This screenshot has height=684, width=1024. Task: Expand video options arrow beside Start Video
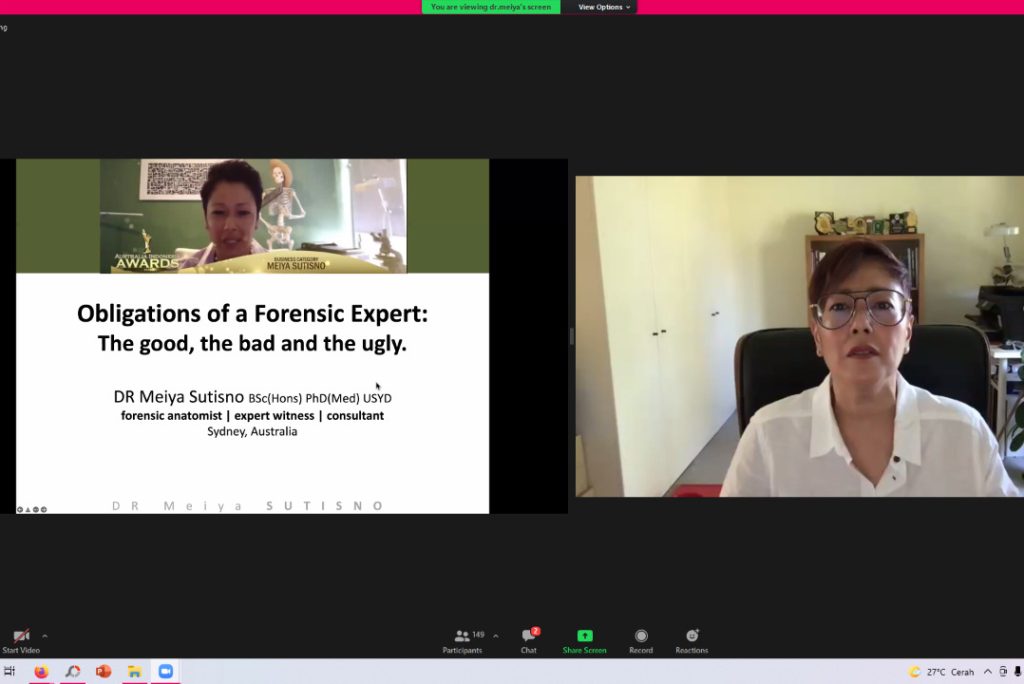point(44,636)
